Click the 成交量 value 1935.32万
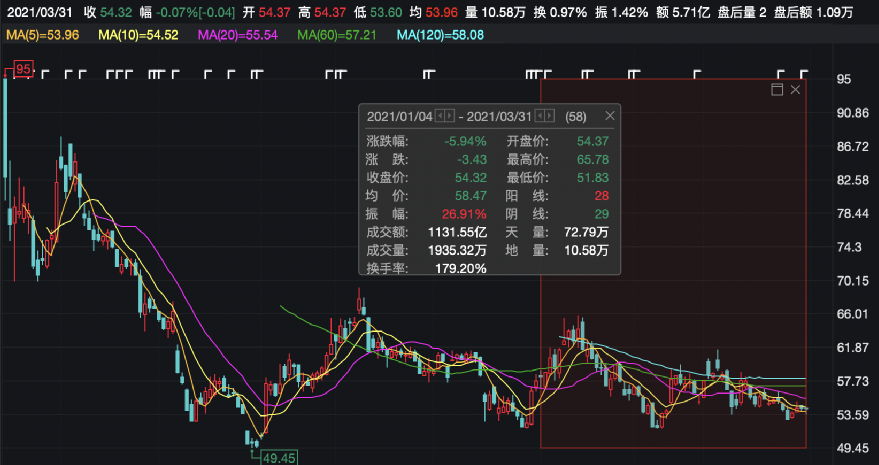879x465 pixels. tap(457, 251)
